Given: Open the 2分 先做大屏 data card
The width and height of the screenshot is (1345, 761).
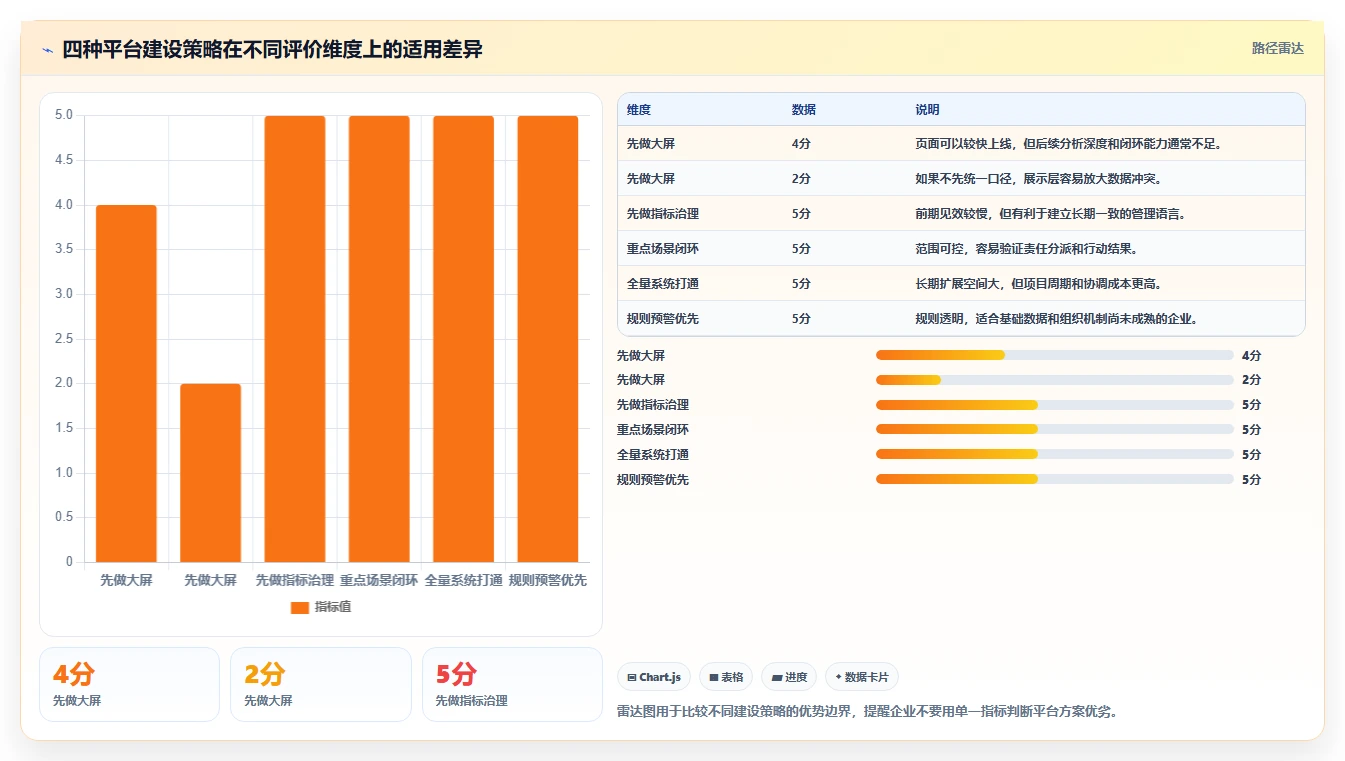Looking at the screenshot, I should tap(320, 684).
